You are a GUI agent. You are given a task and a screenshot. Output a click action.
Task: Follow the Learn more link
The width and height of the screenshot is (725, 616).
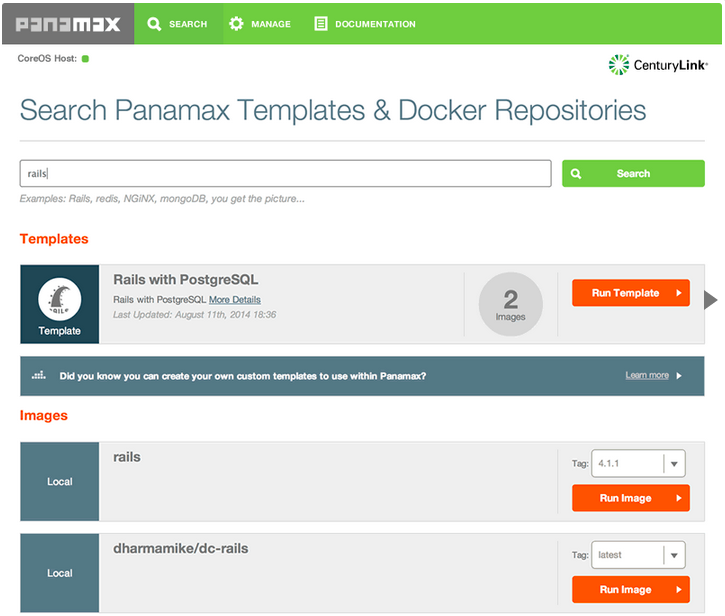click(x=647, y=375)
